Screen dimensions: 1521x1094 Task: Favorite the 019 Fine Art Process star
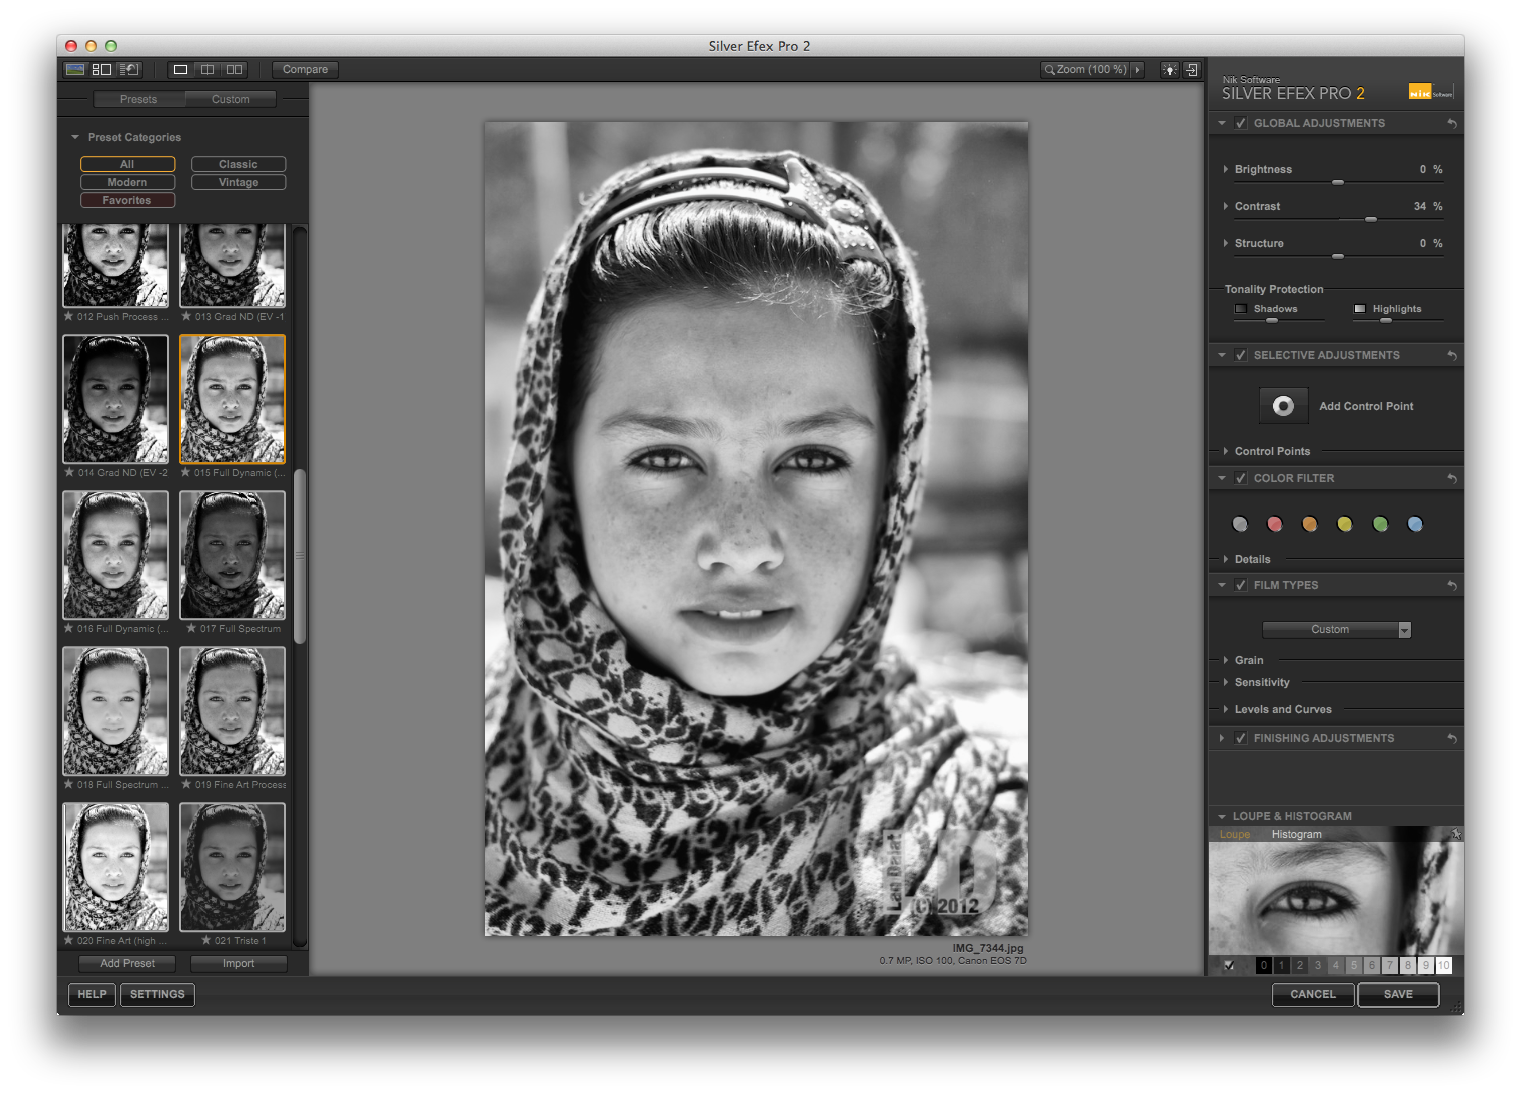(x=186, y=784)
